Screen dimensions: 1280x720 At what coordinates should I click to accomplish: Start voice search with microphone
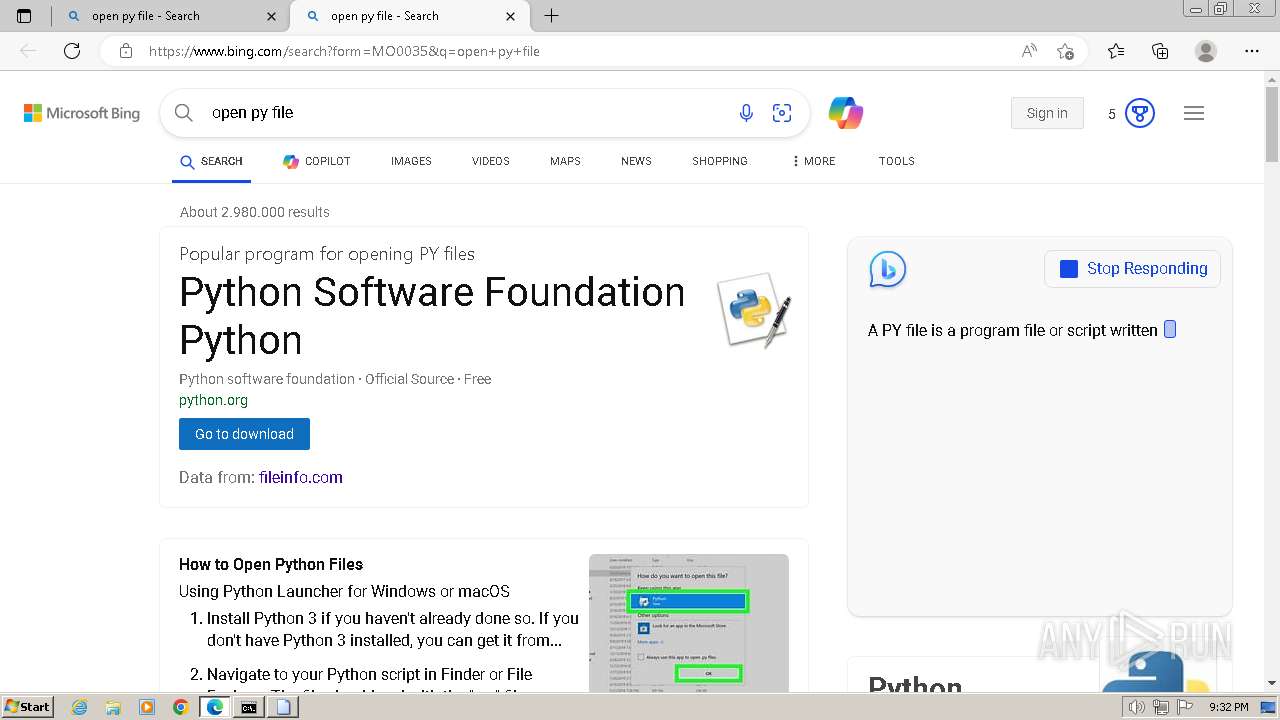pyautogui.click(x=746, y=113)
